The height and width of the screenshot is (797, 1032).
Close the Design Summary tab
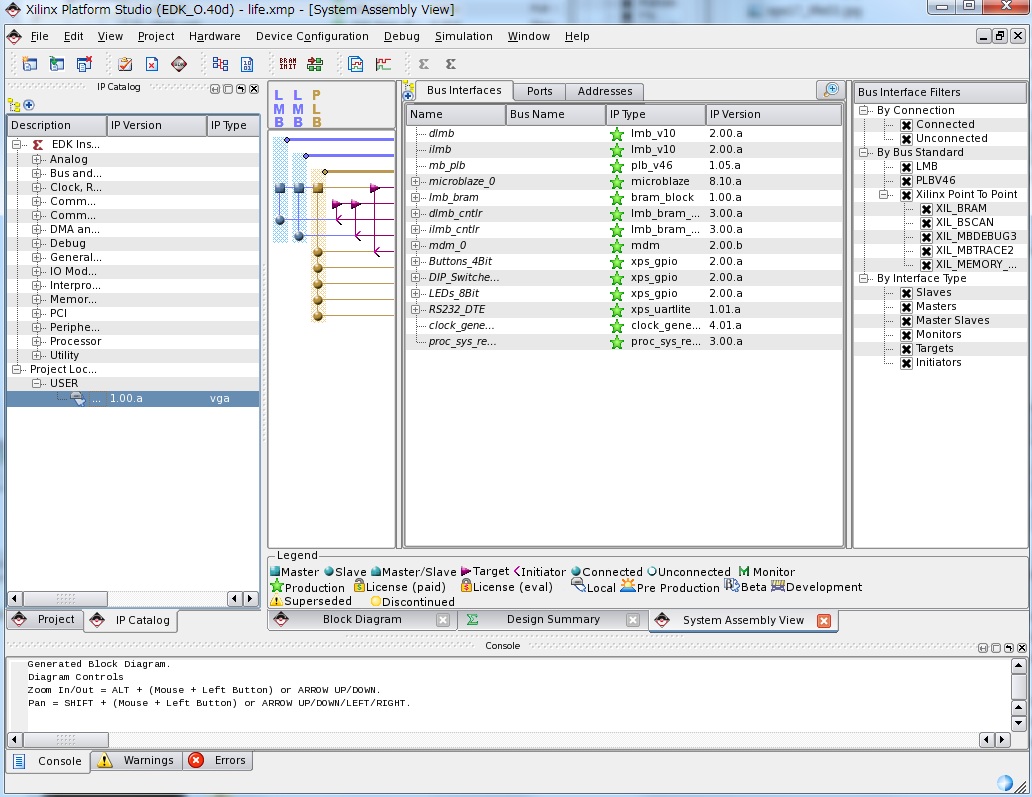coord(632,620)
